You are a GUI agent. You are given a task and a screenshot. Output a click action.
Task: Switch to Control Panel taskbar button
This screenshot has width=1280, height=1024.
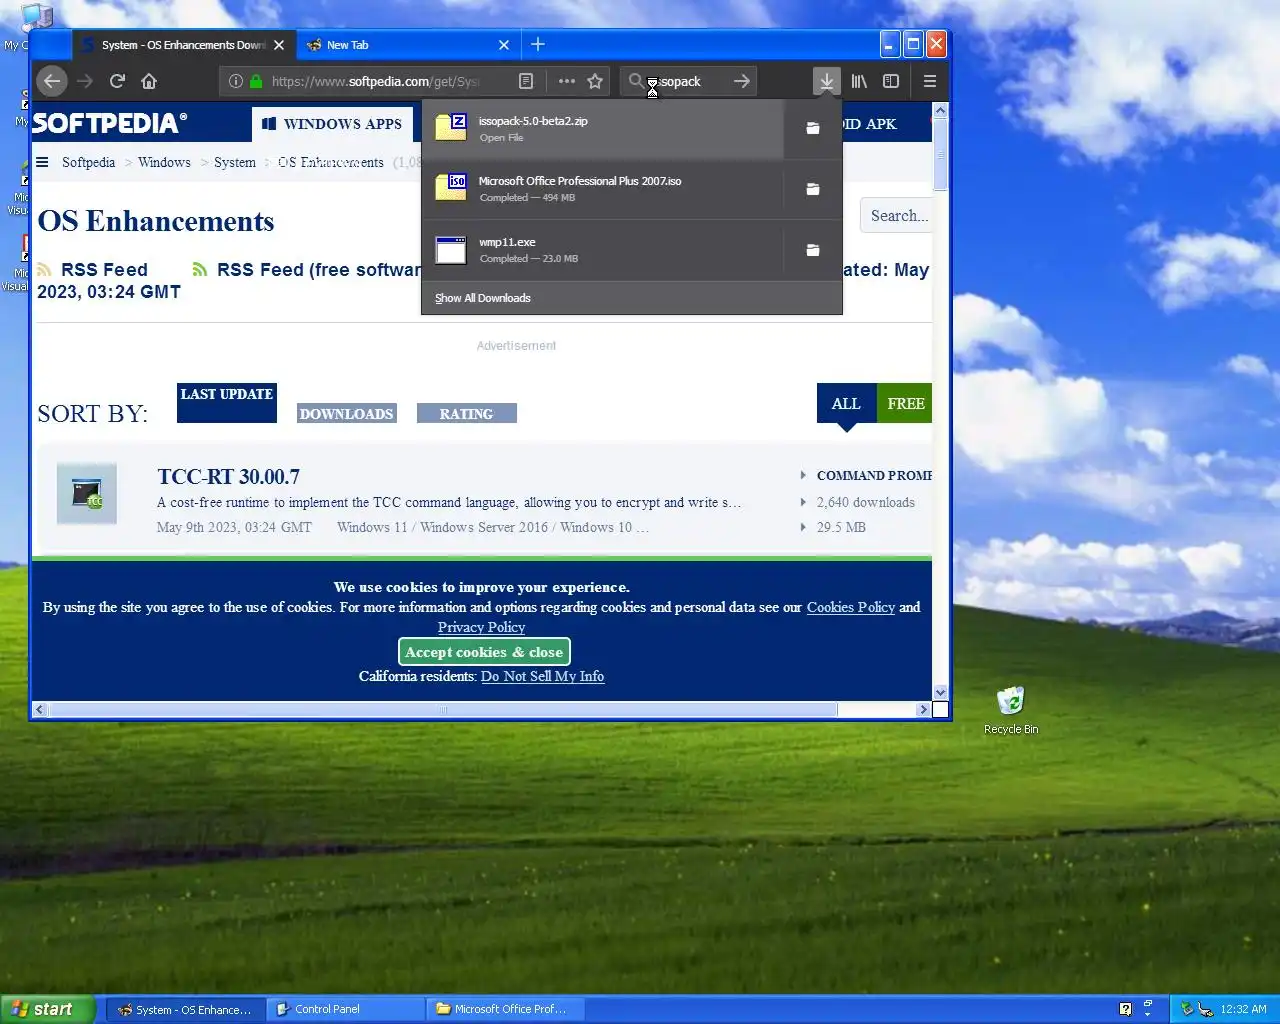click(x=346, y=1009)
